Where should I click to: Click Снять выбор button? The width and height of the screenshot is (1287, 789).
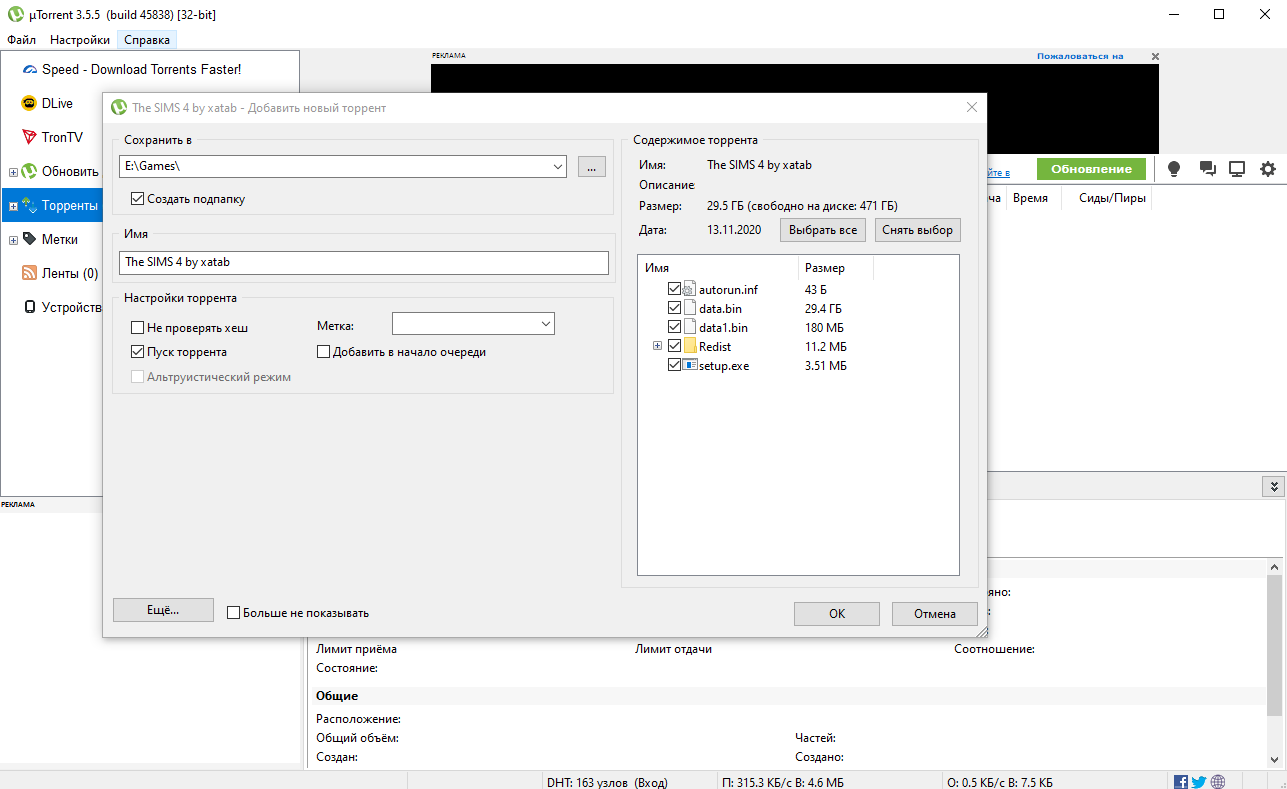click(918, 230)
